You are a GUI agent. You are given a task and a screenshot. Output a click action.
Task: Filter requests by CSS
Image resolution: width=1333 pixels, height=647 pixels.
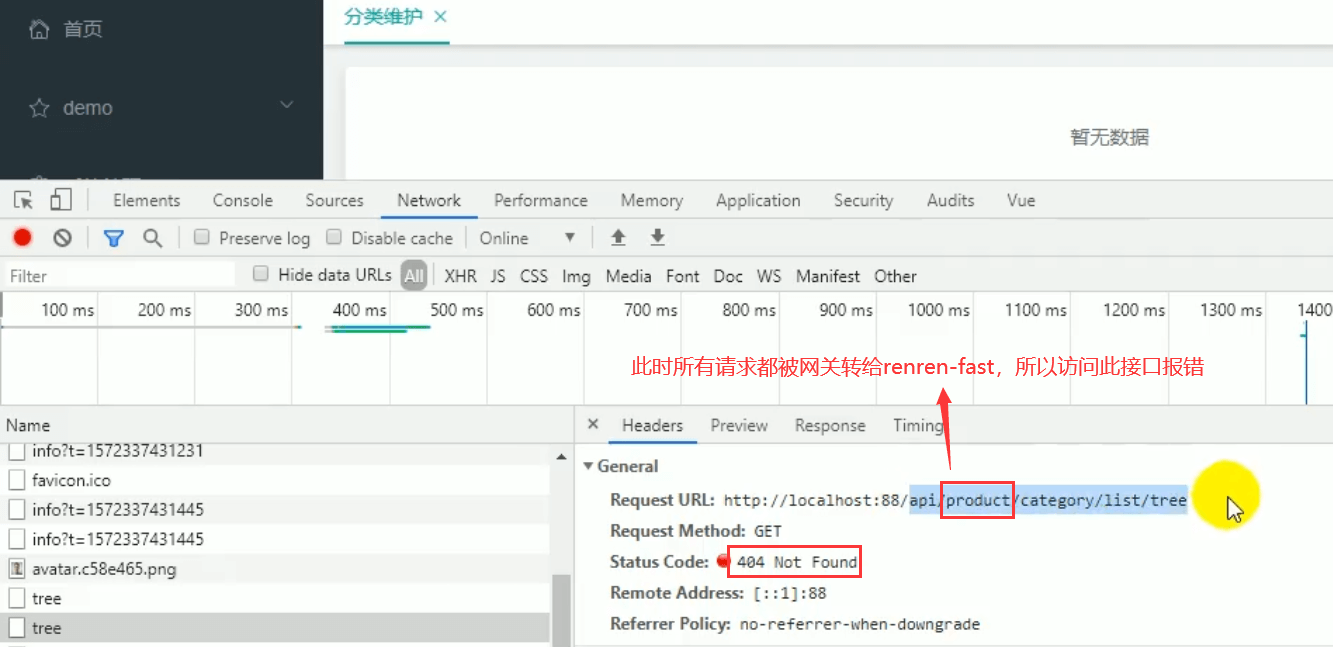534,276
